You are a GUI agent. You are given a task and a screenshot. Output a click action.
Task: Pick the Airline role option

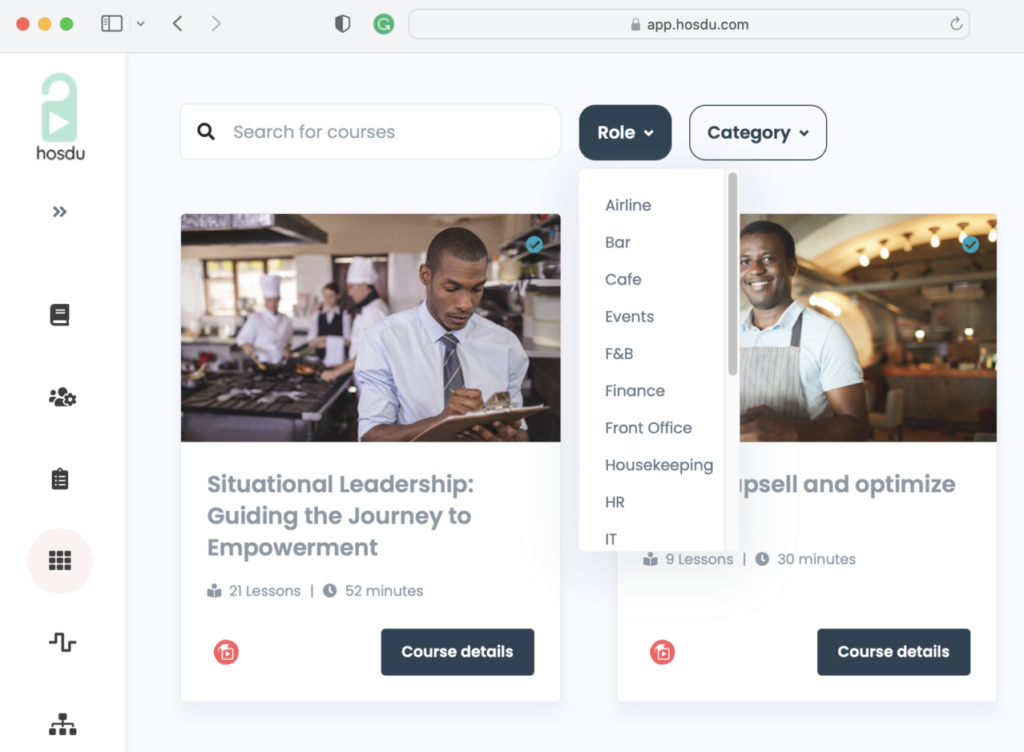click(x=628, y=205)
